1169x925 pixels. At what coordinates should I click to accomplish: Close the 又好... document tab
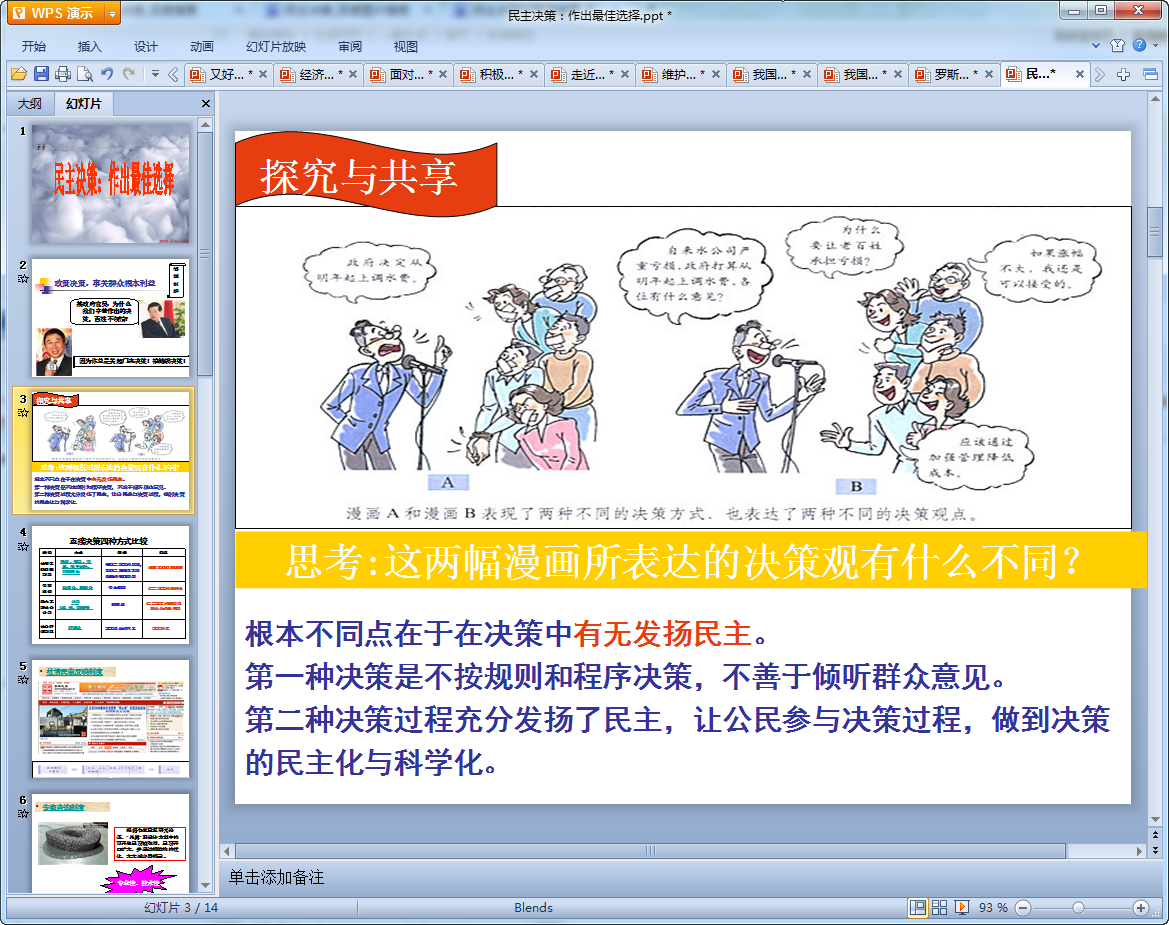pyautogui.click(x=262, y=74)
